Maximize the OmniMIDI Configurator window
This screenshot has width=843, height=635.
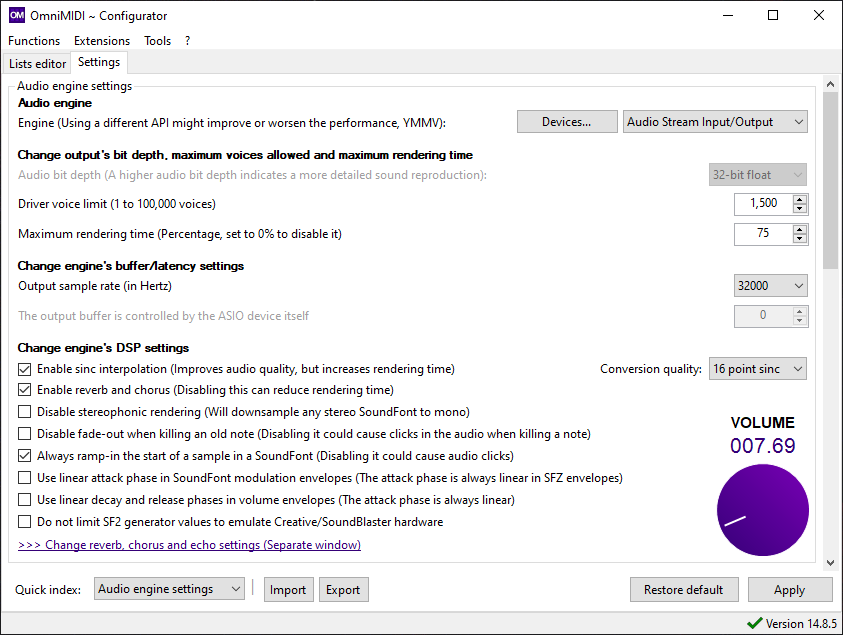coord(773,15)
